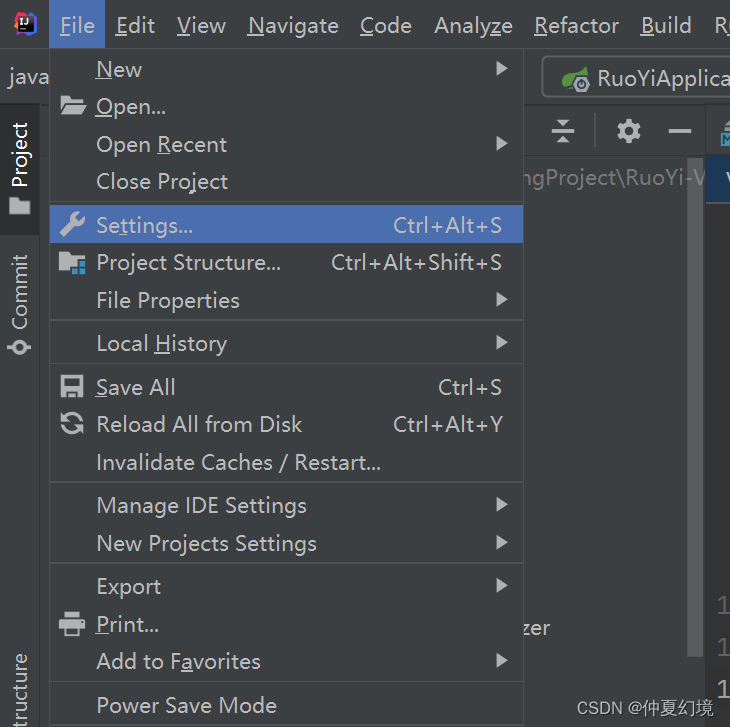Click the IntelliJ IDEA logo icon
The width and height of the screenshot is (730, 727).
click(25, 24)
